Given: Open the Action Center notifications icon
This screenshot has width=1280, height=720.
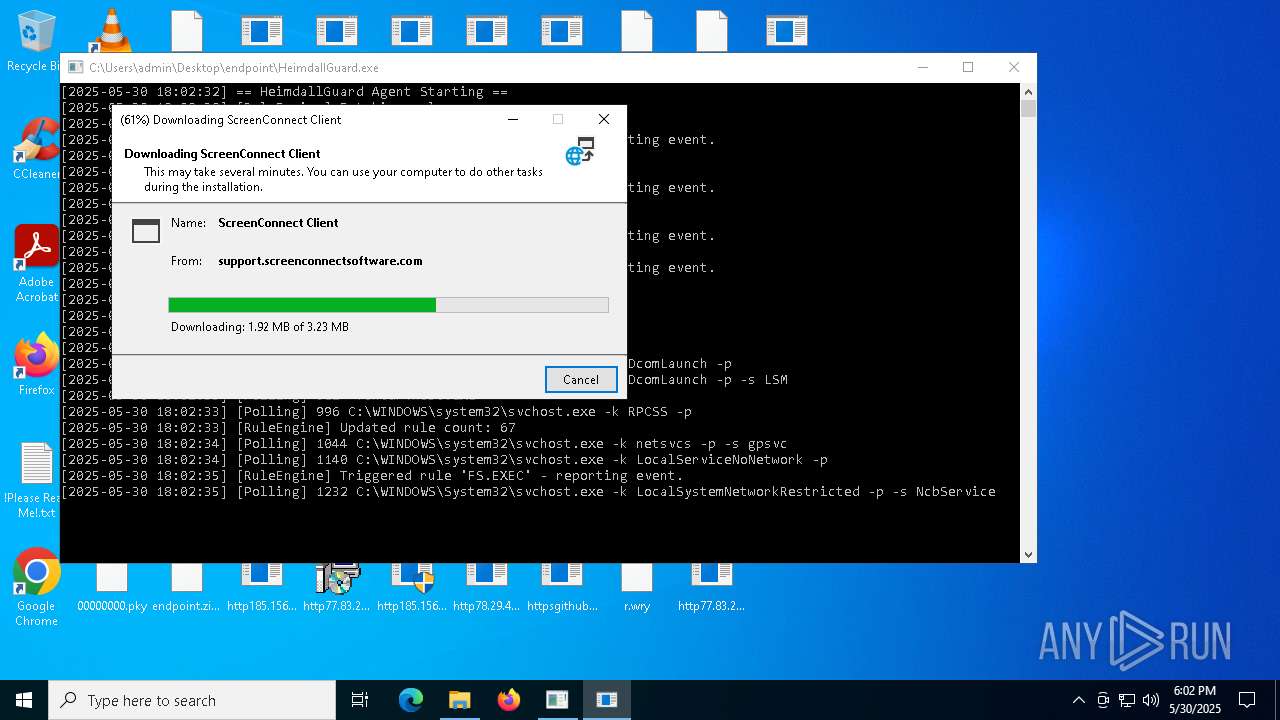Looking at the screenshot, I should point(1247,700).
